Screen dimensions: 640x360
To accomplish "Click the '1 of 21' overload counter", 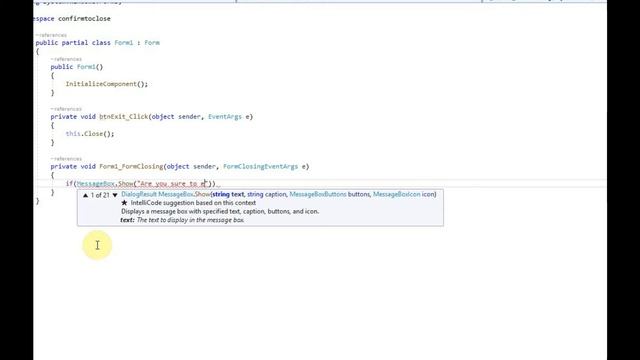I will click(100, 195).
